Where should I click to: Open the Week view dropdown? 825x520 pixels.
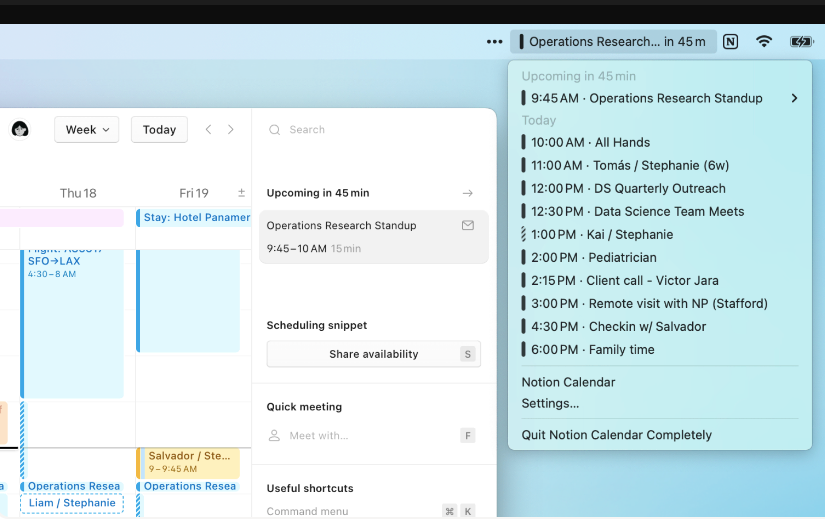[x=86, y=130]
